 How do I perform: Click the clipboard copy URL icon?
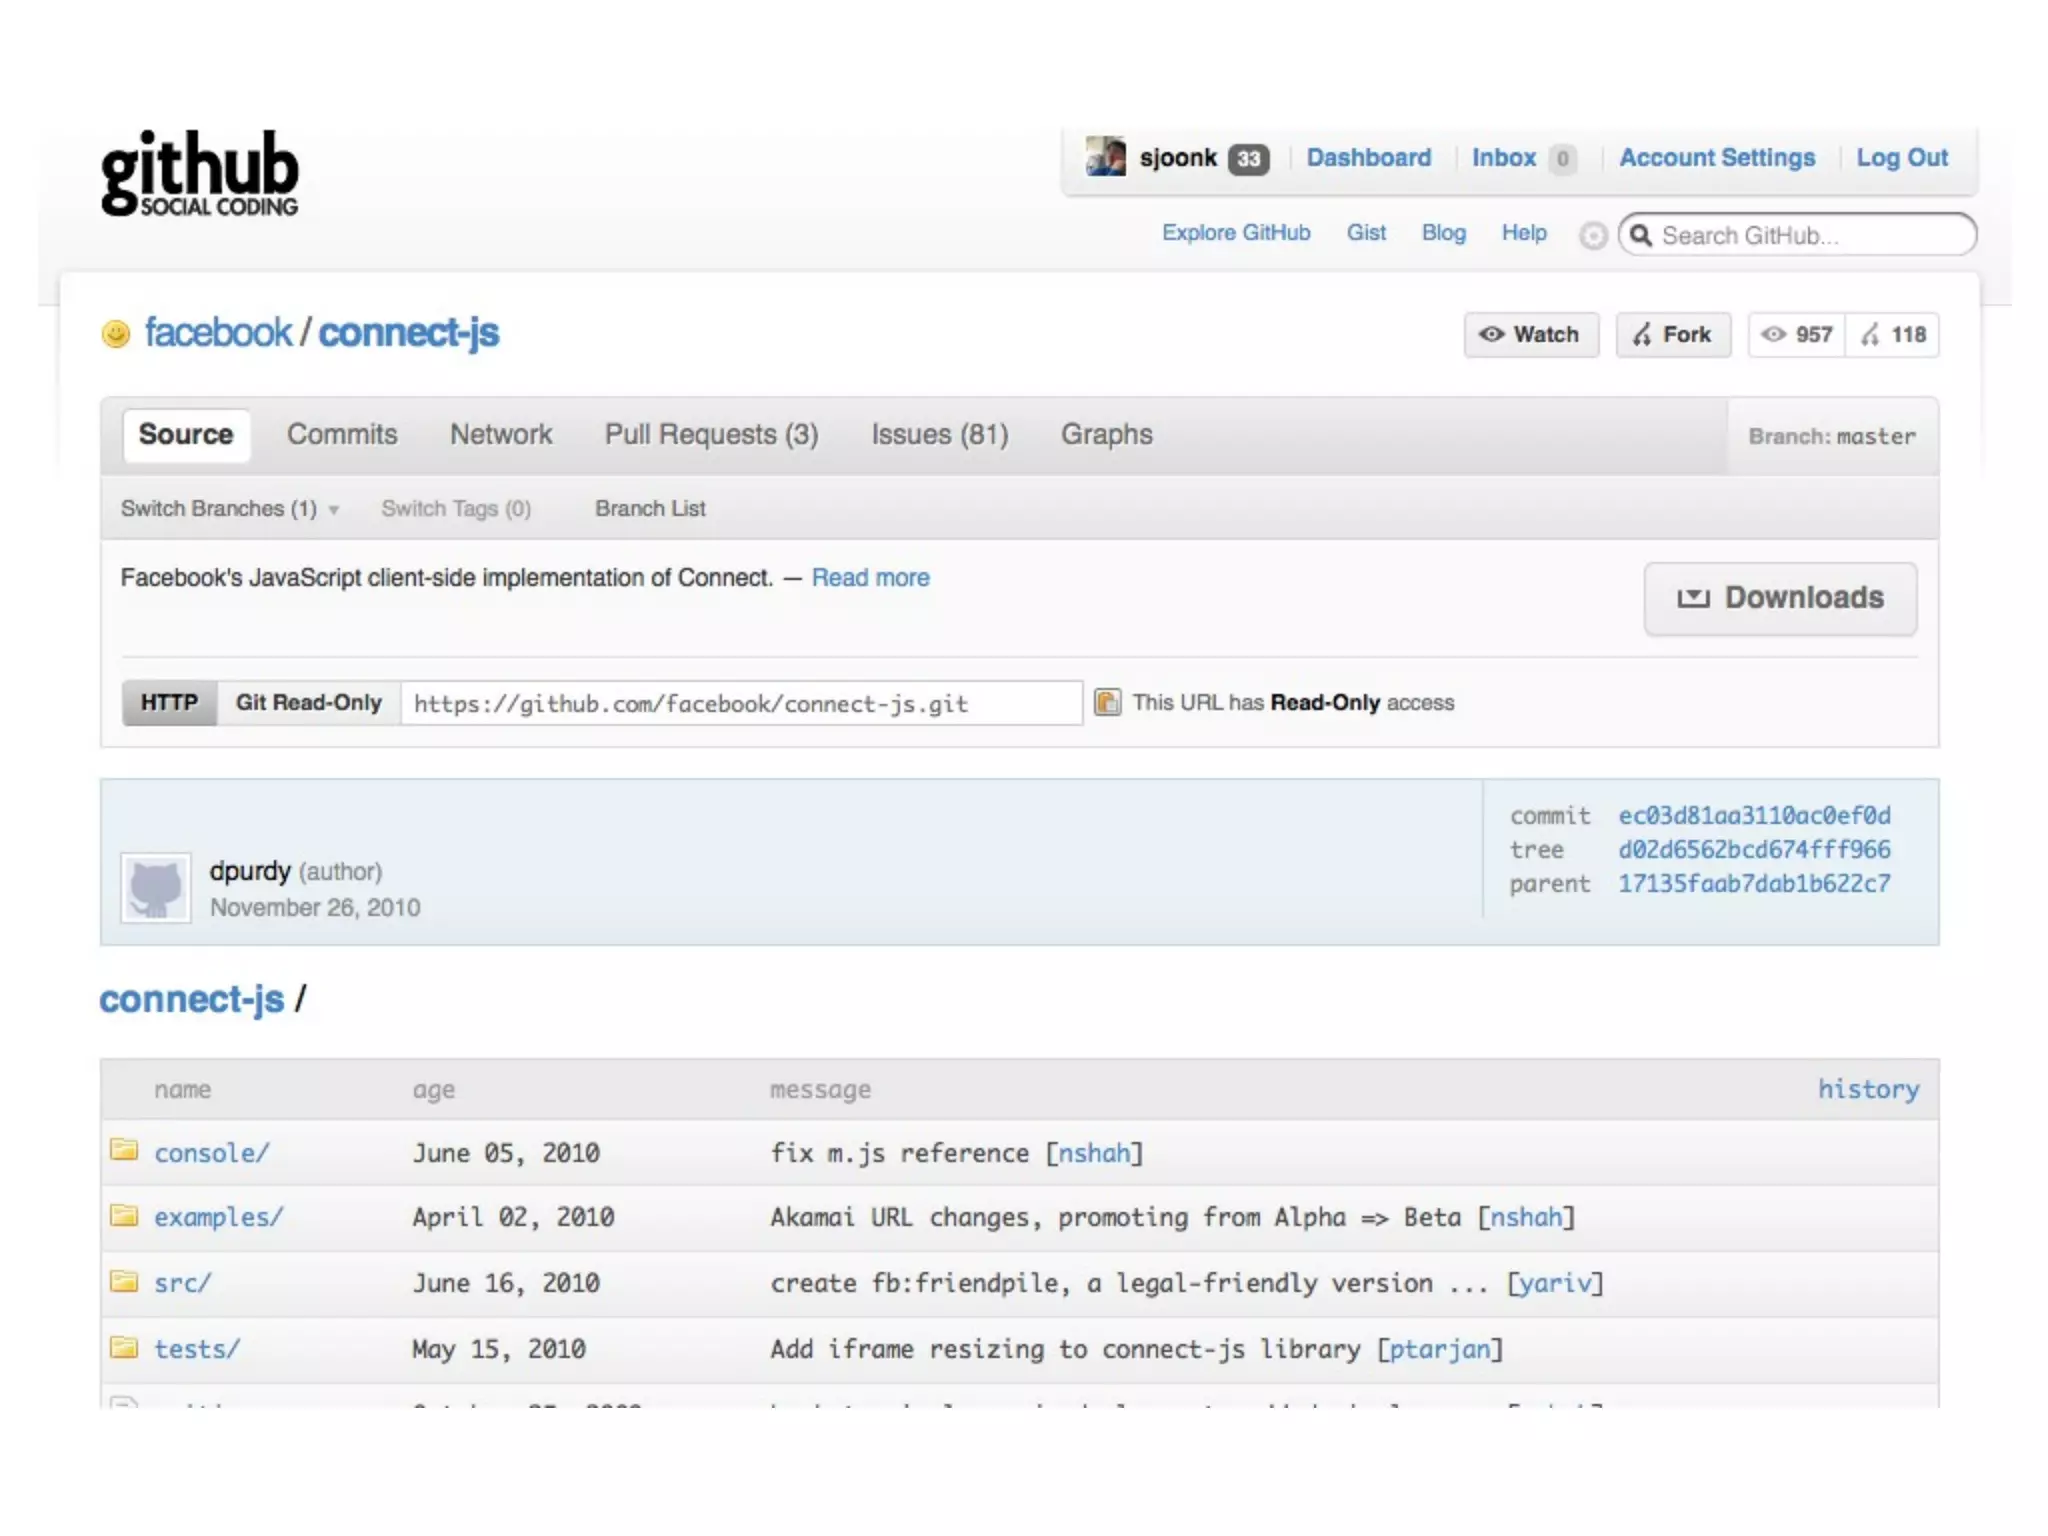[1107, 702]
